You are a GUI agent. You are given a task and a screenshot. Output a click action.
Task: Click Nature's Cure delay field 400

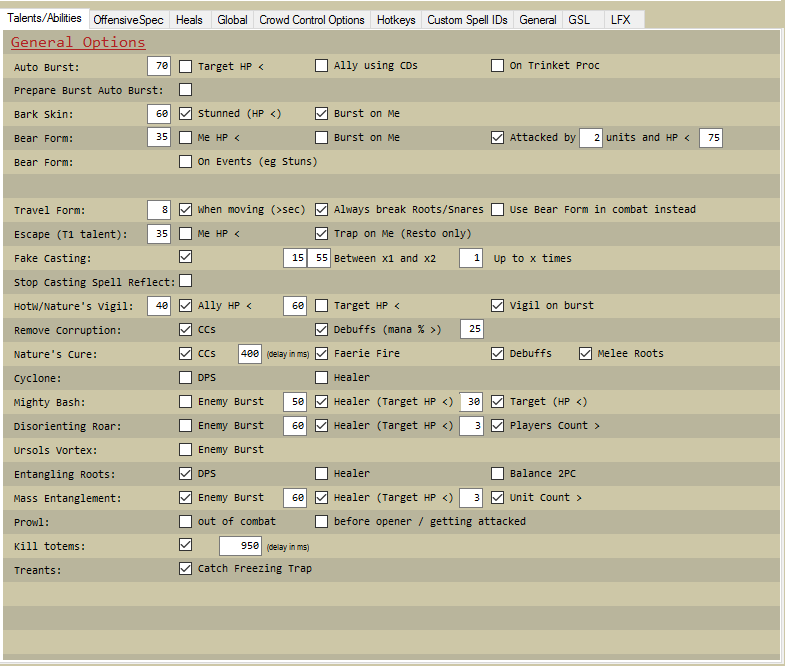[250, 354]
